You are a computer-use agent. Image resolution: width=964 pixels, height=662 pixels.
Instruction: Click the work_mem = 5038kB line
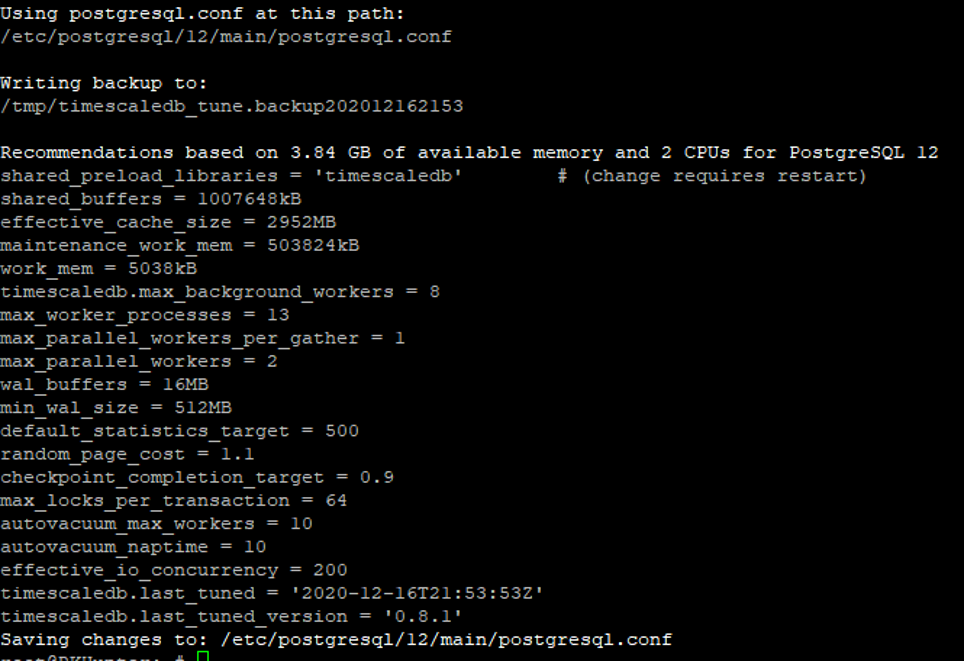point(98,269)
